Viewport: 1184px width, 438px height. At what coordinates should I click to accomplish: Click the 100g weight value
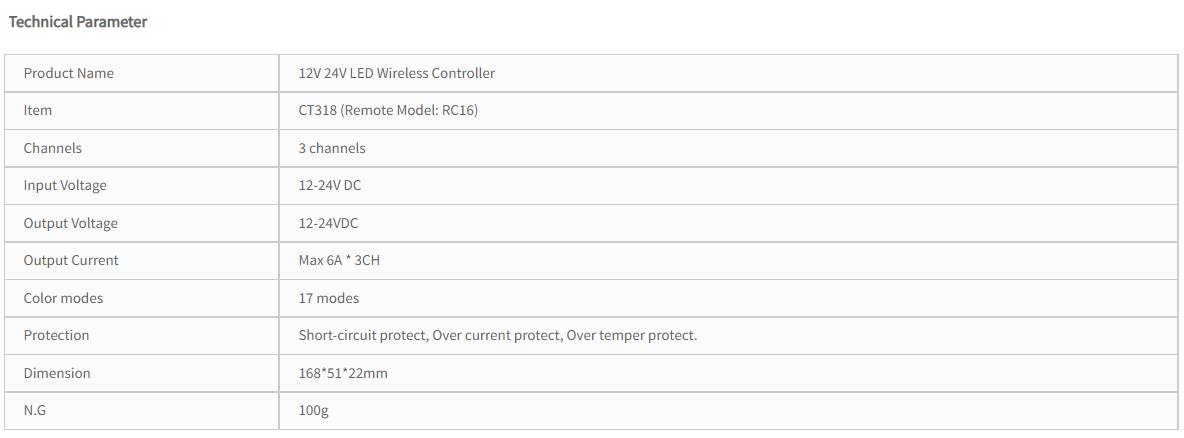pyautogui.click(x=313, y=411)
